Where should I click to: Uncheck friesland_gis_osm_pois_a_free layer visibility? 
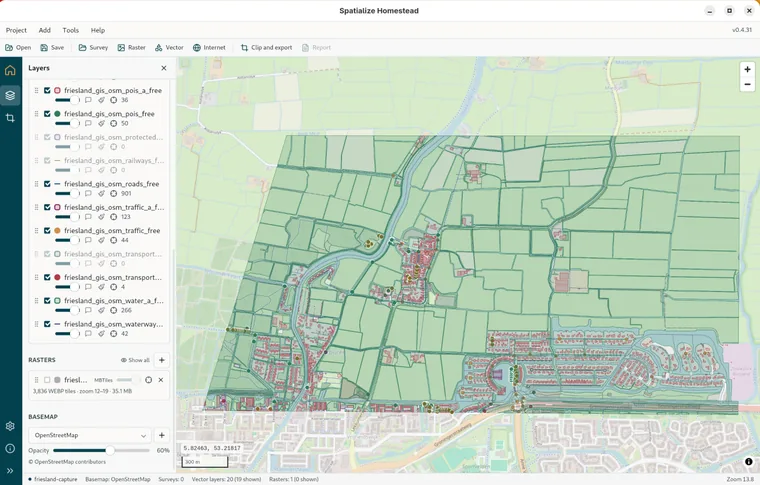[x=47, y=91]
